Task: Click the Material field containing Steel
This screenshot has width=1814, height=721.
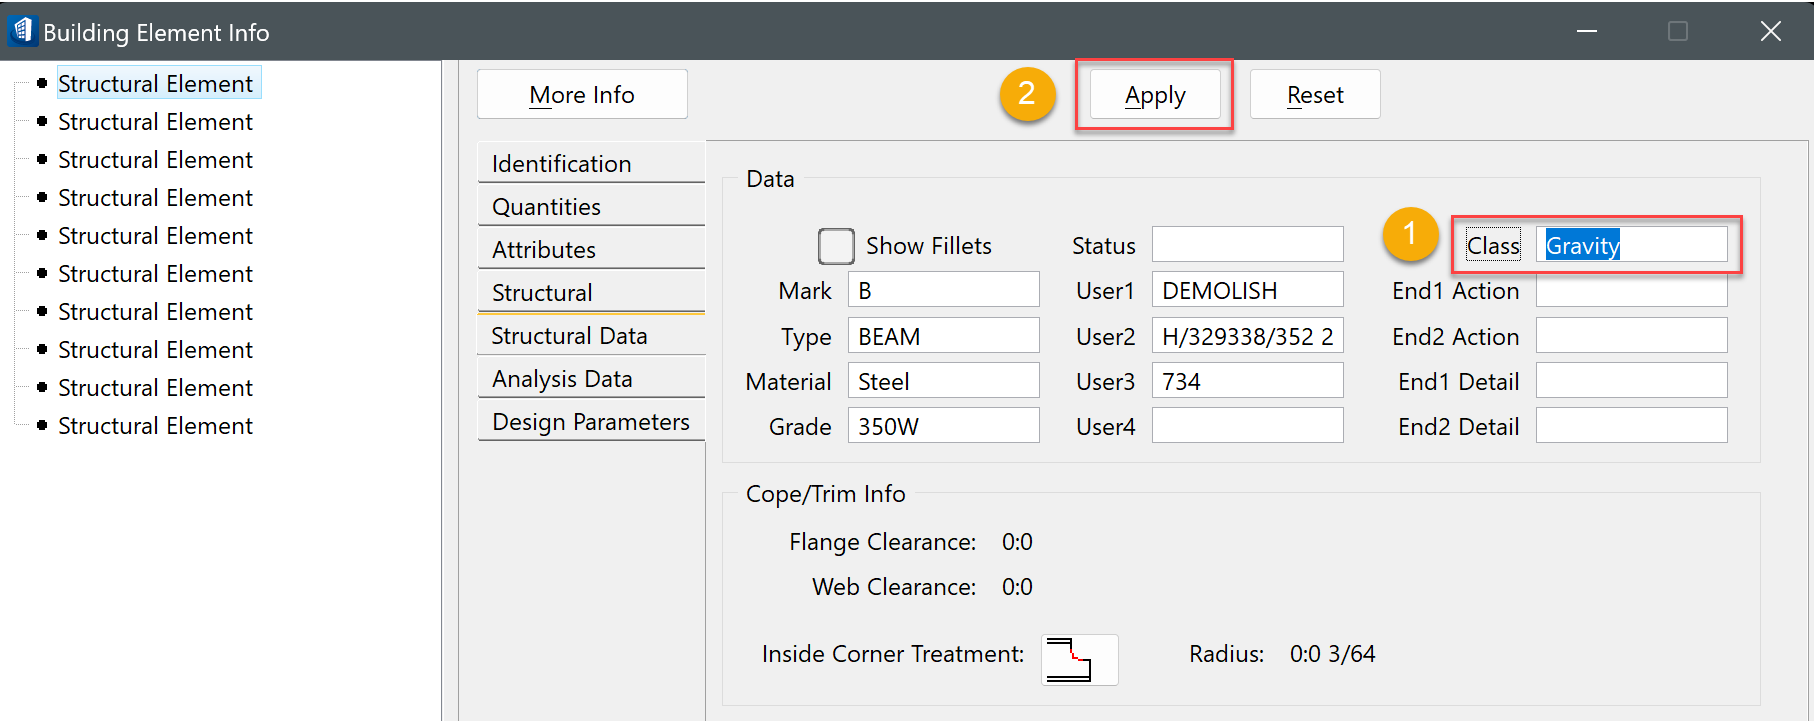Action: point(943,381)
